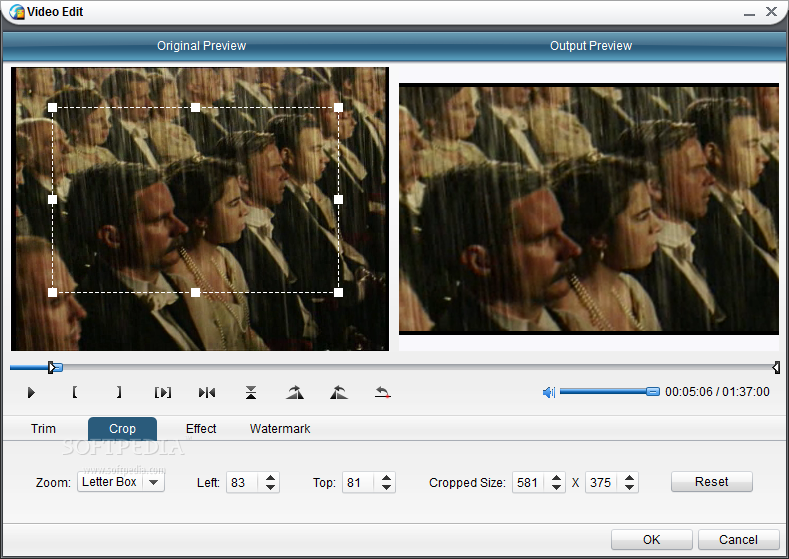Confirm with the OK button
The width and height of the screenshot is (789, 559).
652,539
